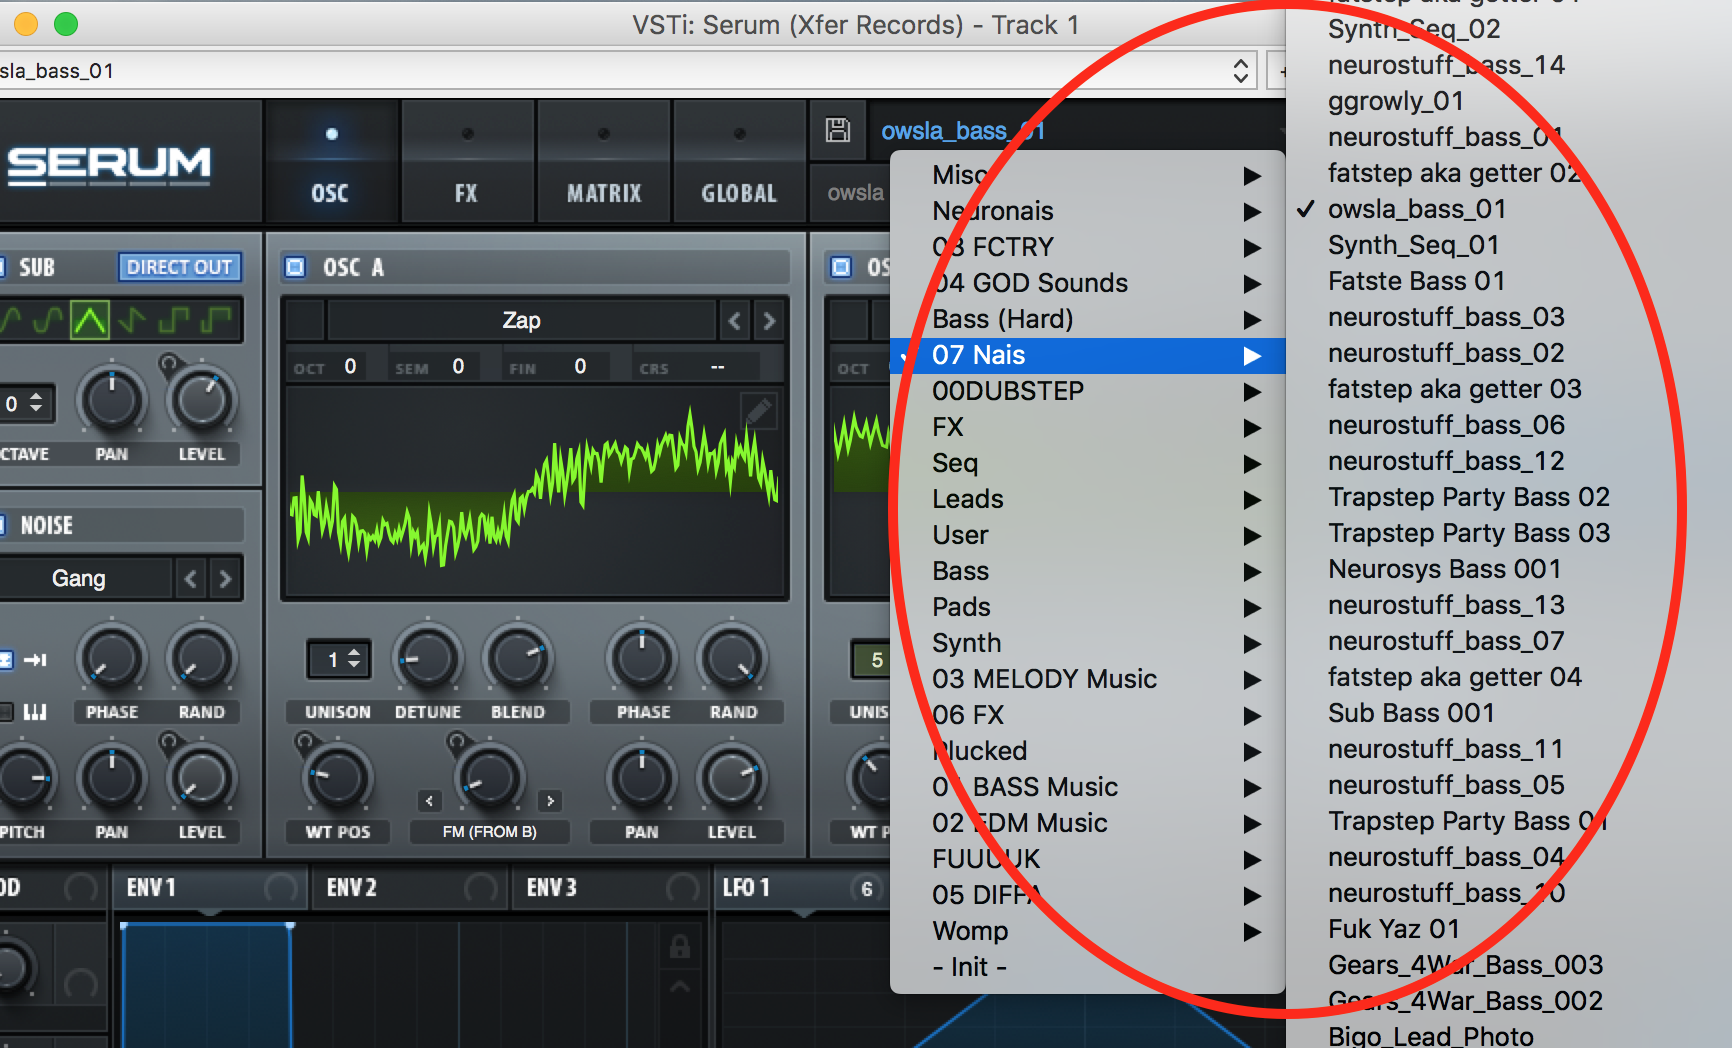Select the triangle sub oscillator waveform
Viewport: 1732px width, 1048px height.
coord(90,320)
